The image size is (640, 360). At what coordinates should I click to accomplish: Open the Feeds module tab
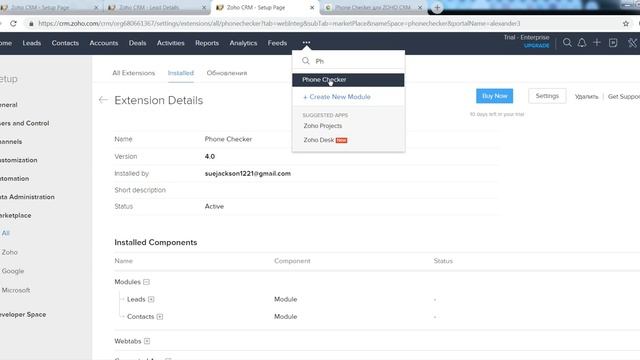277,43
